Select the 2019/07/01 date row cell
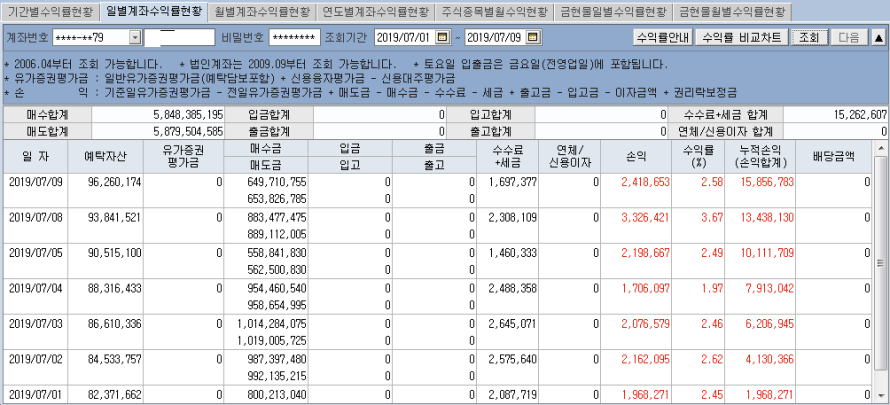The image size is (890, 405). pos(35,394)
